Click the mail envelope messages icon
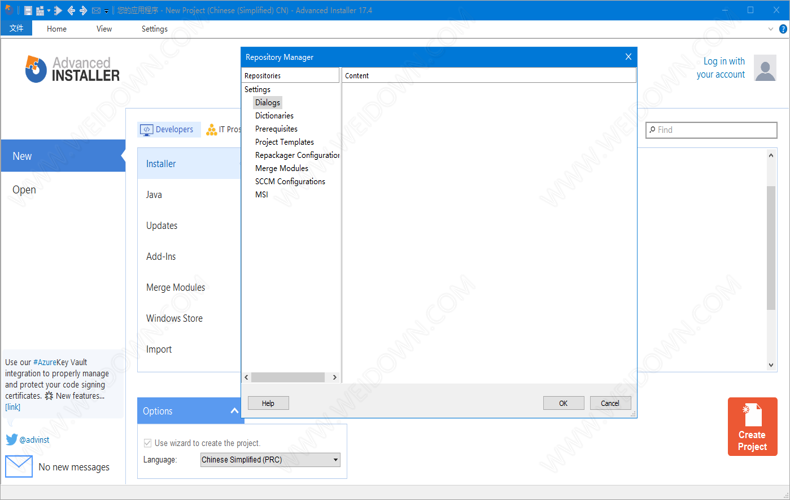 [x=19, y=466]
